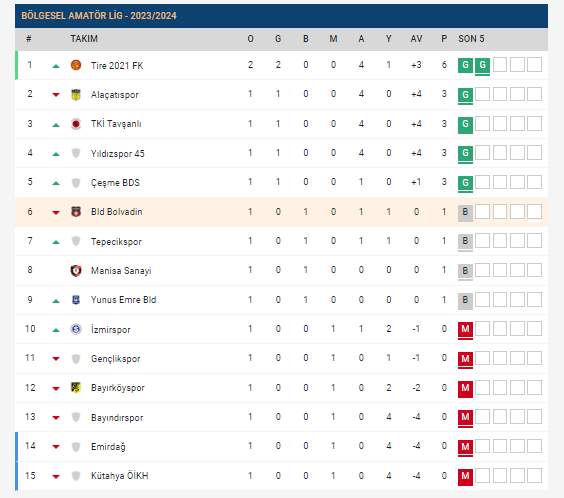564x498 pixels.
Task: Click the Bölgesel Amatör Lig 2023/2024 title
Action: tap(99, 16)
